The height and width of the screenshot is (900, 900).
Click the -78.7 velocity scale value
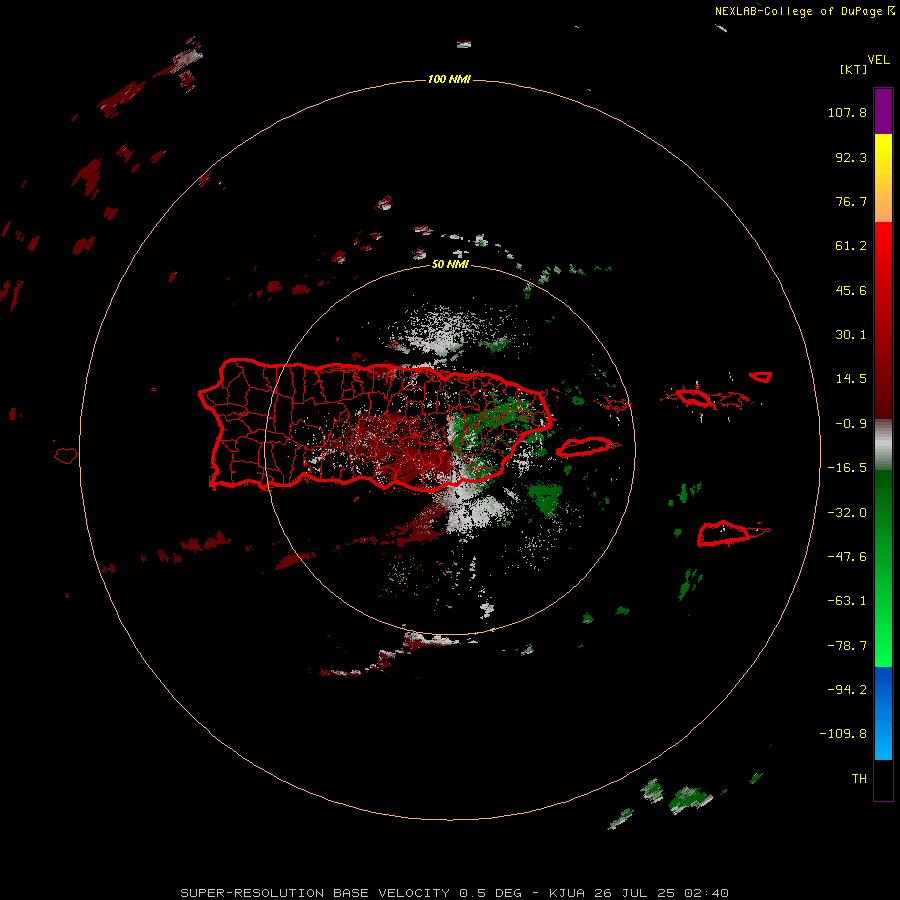(847, 646)
